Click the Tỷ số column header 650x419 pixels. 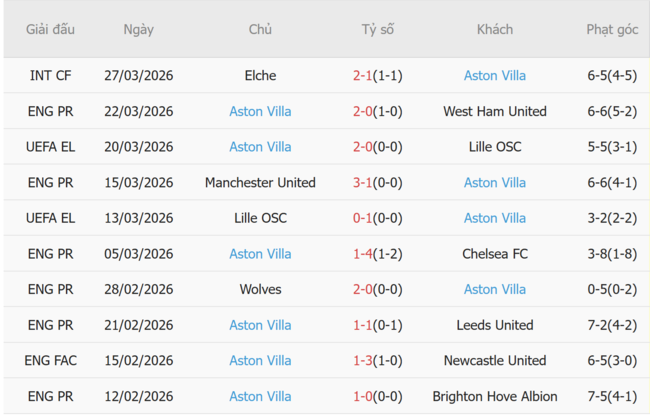click(377, 29)
